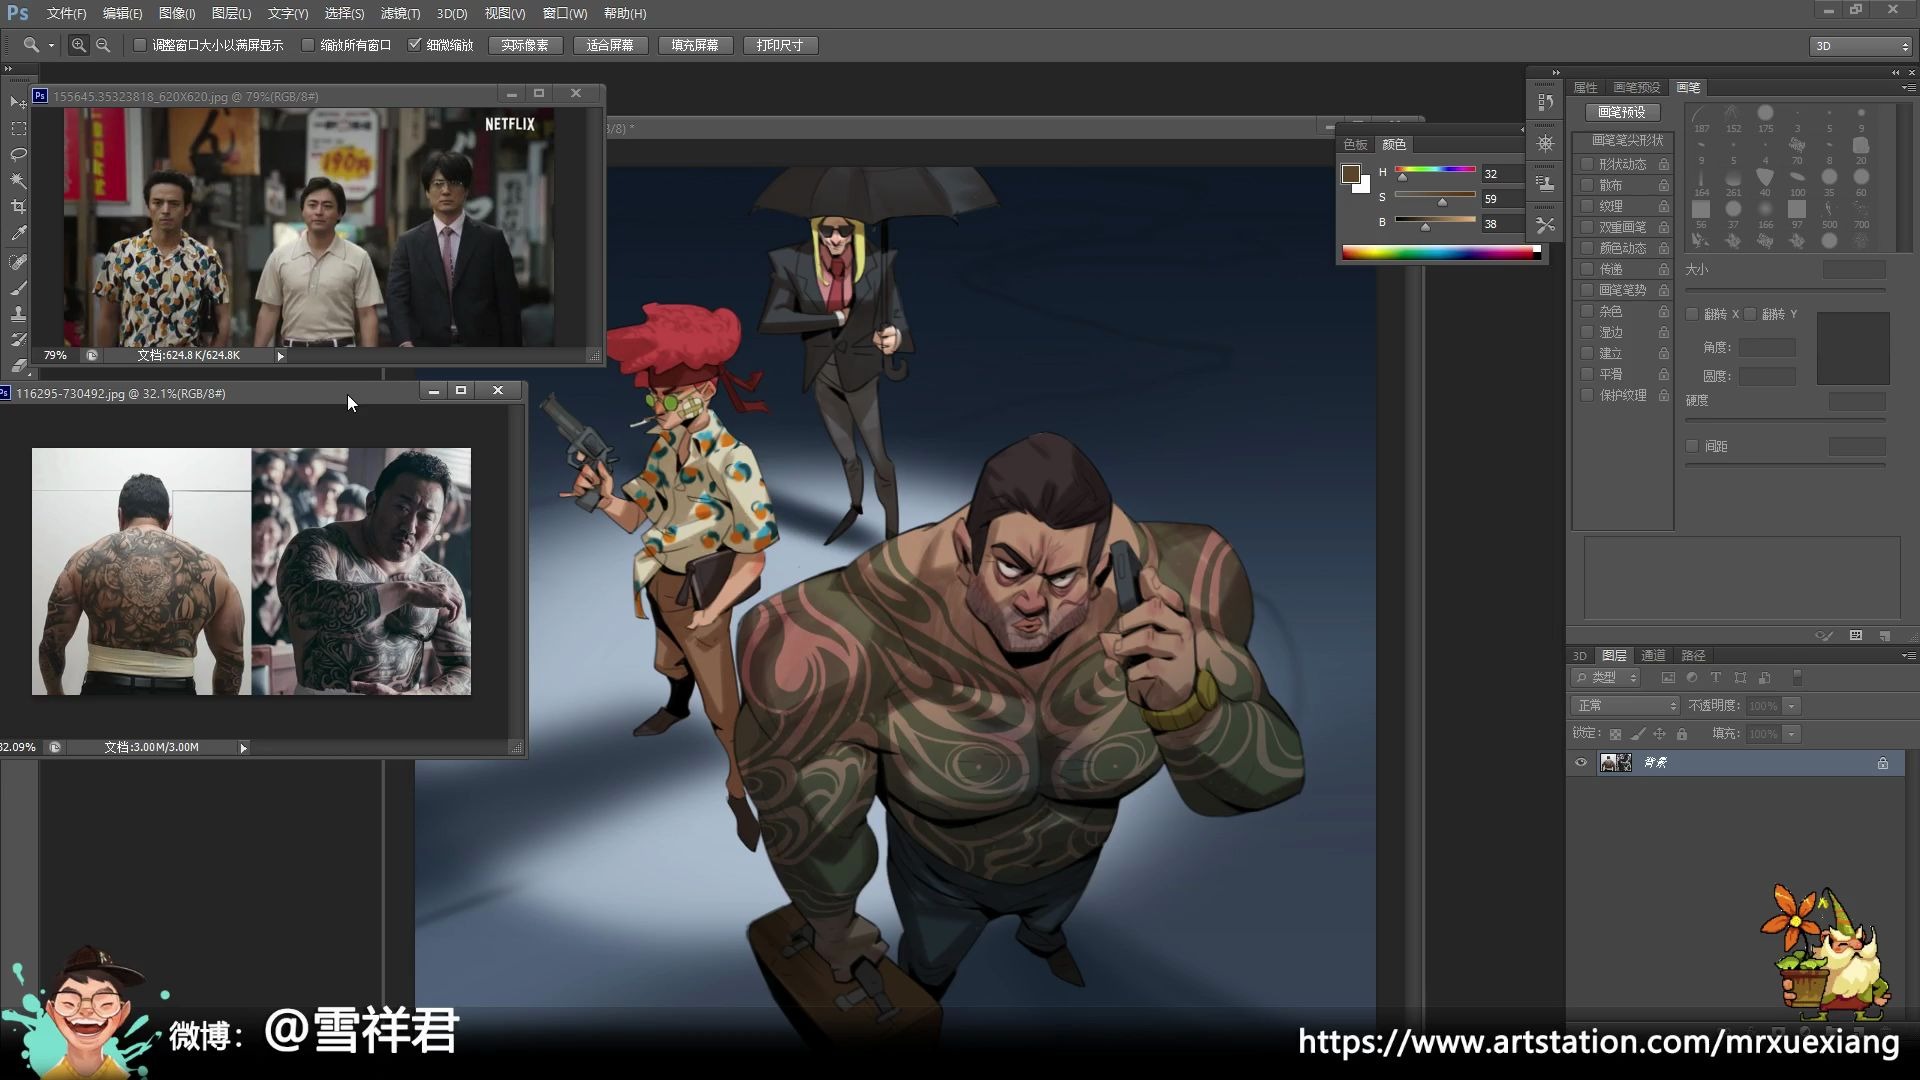
Task: Click the Zoom In magnifier icon
Action: [x=78, y=45]
